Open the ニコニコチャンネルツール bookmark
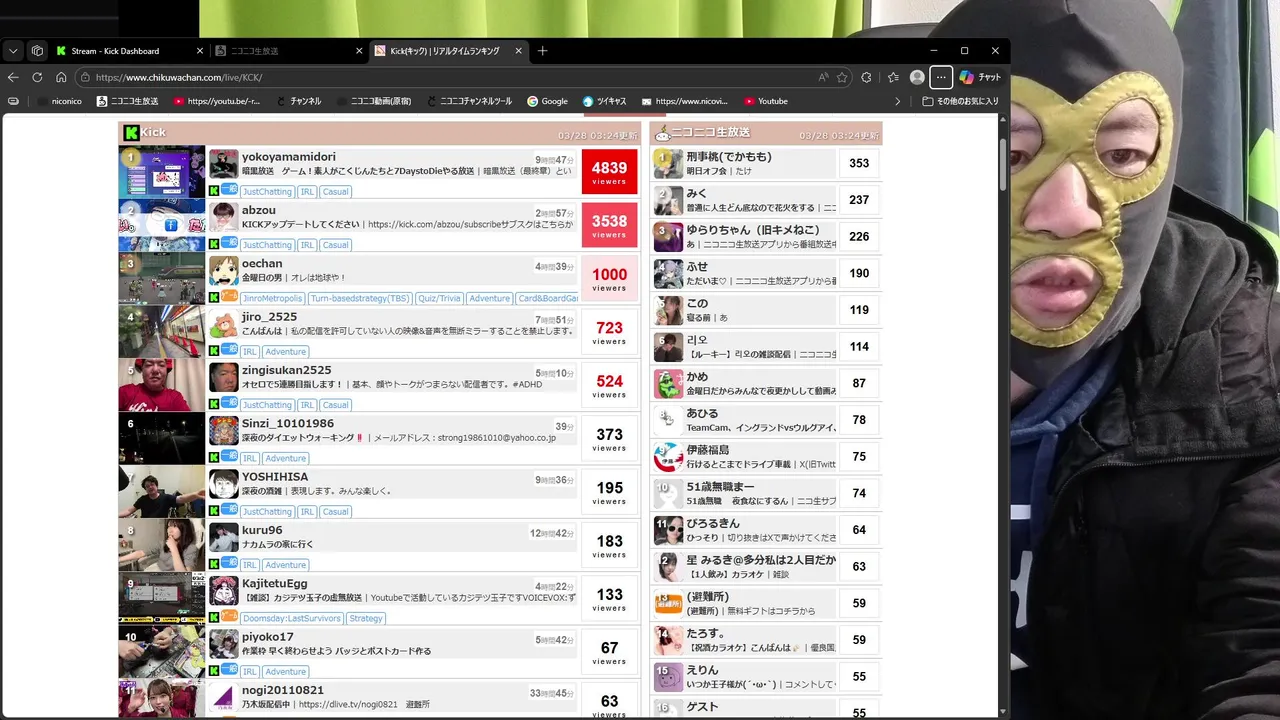 [x=469, y=101]
